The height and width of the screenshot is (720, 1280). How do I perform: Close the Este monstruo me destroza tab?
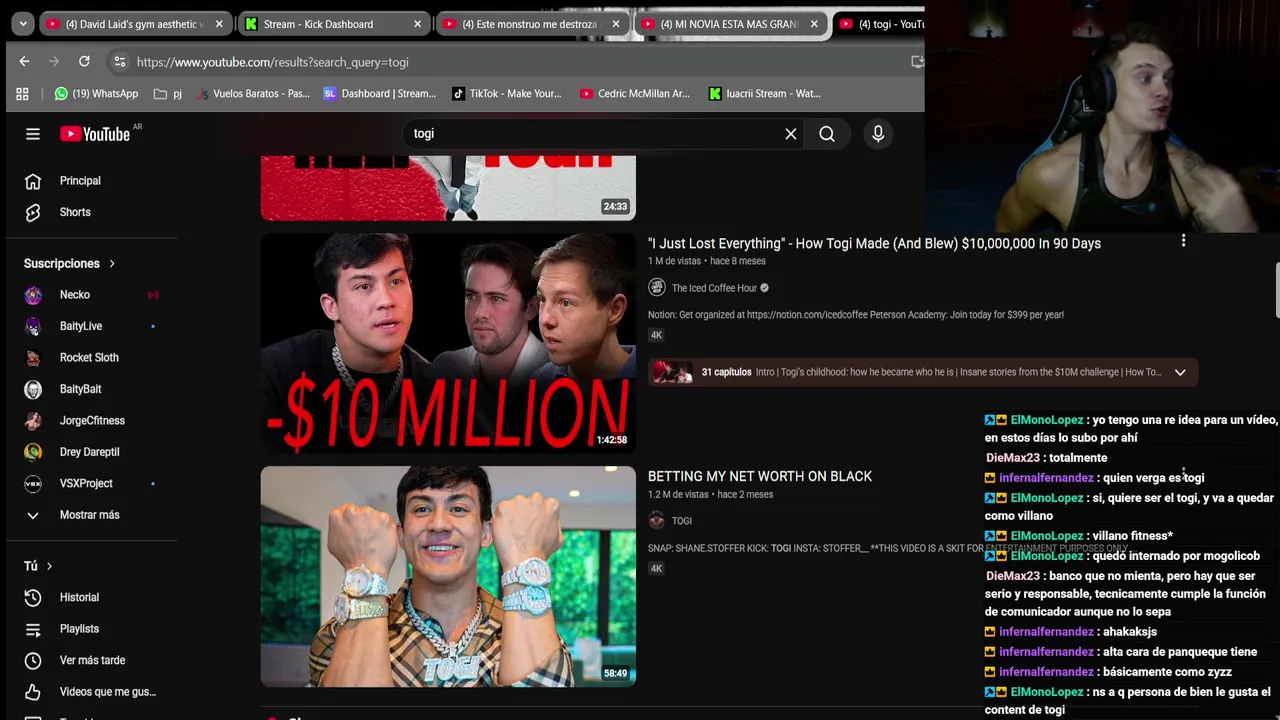616,24
